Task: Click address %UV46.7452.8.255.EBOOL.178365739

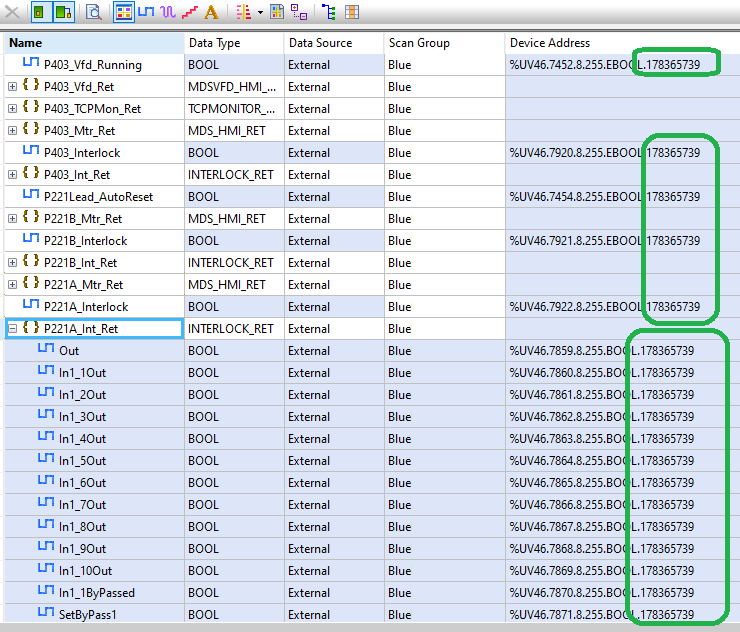Action: 605,65
